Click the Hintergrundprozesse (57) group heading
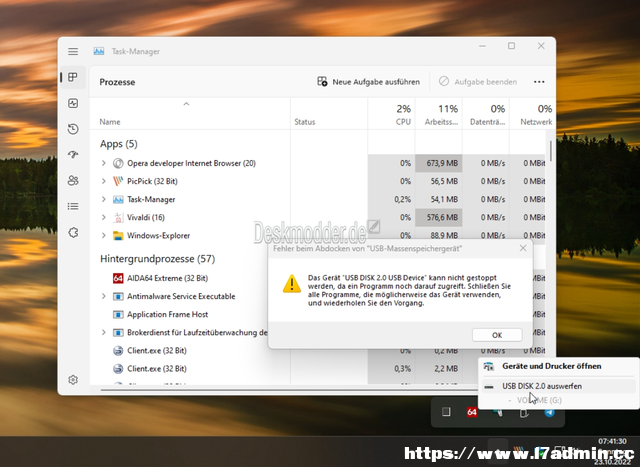This screenshot has height=467, width=640. [158, 259]
